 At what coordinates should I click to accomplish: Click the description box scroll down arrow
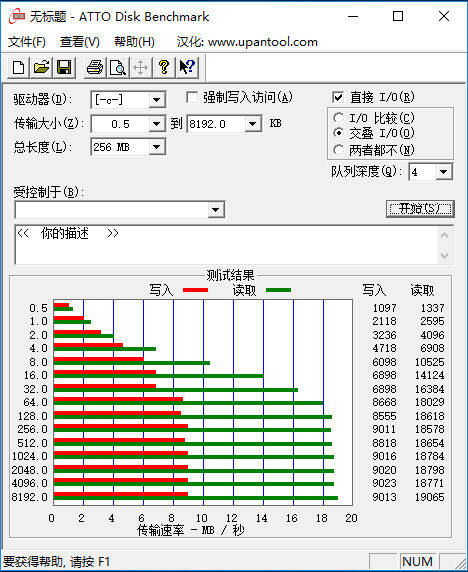444,255
